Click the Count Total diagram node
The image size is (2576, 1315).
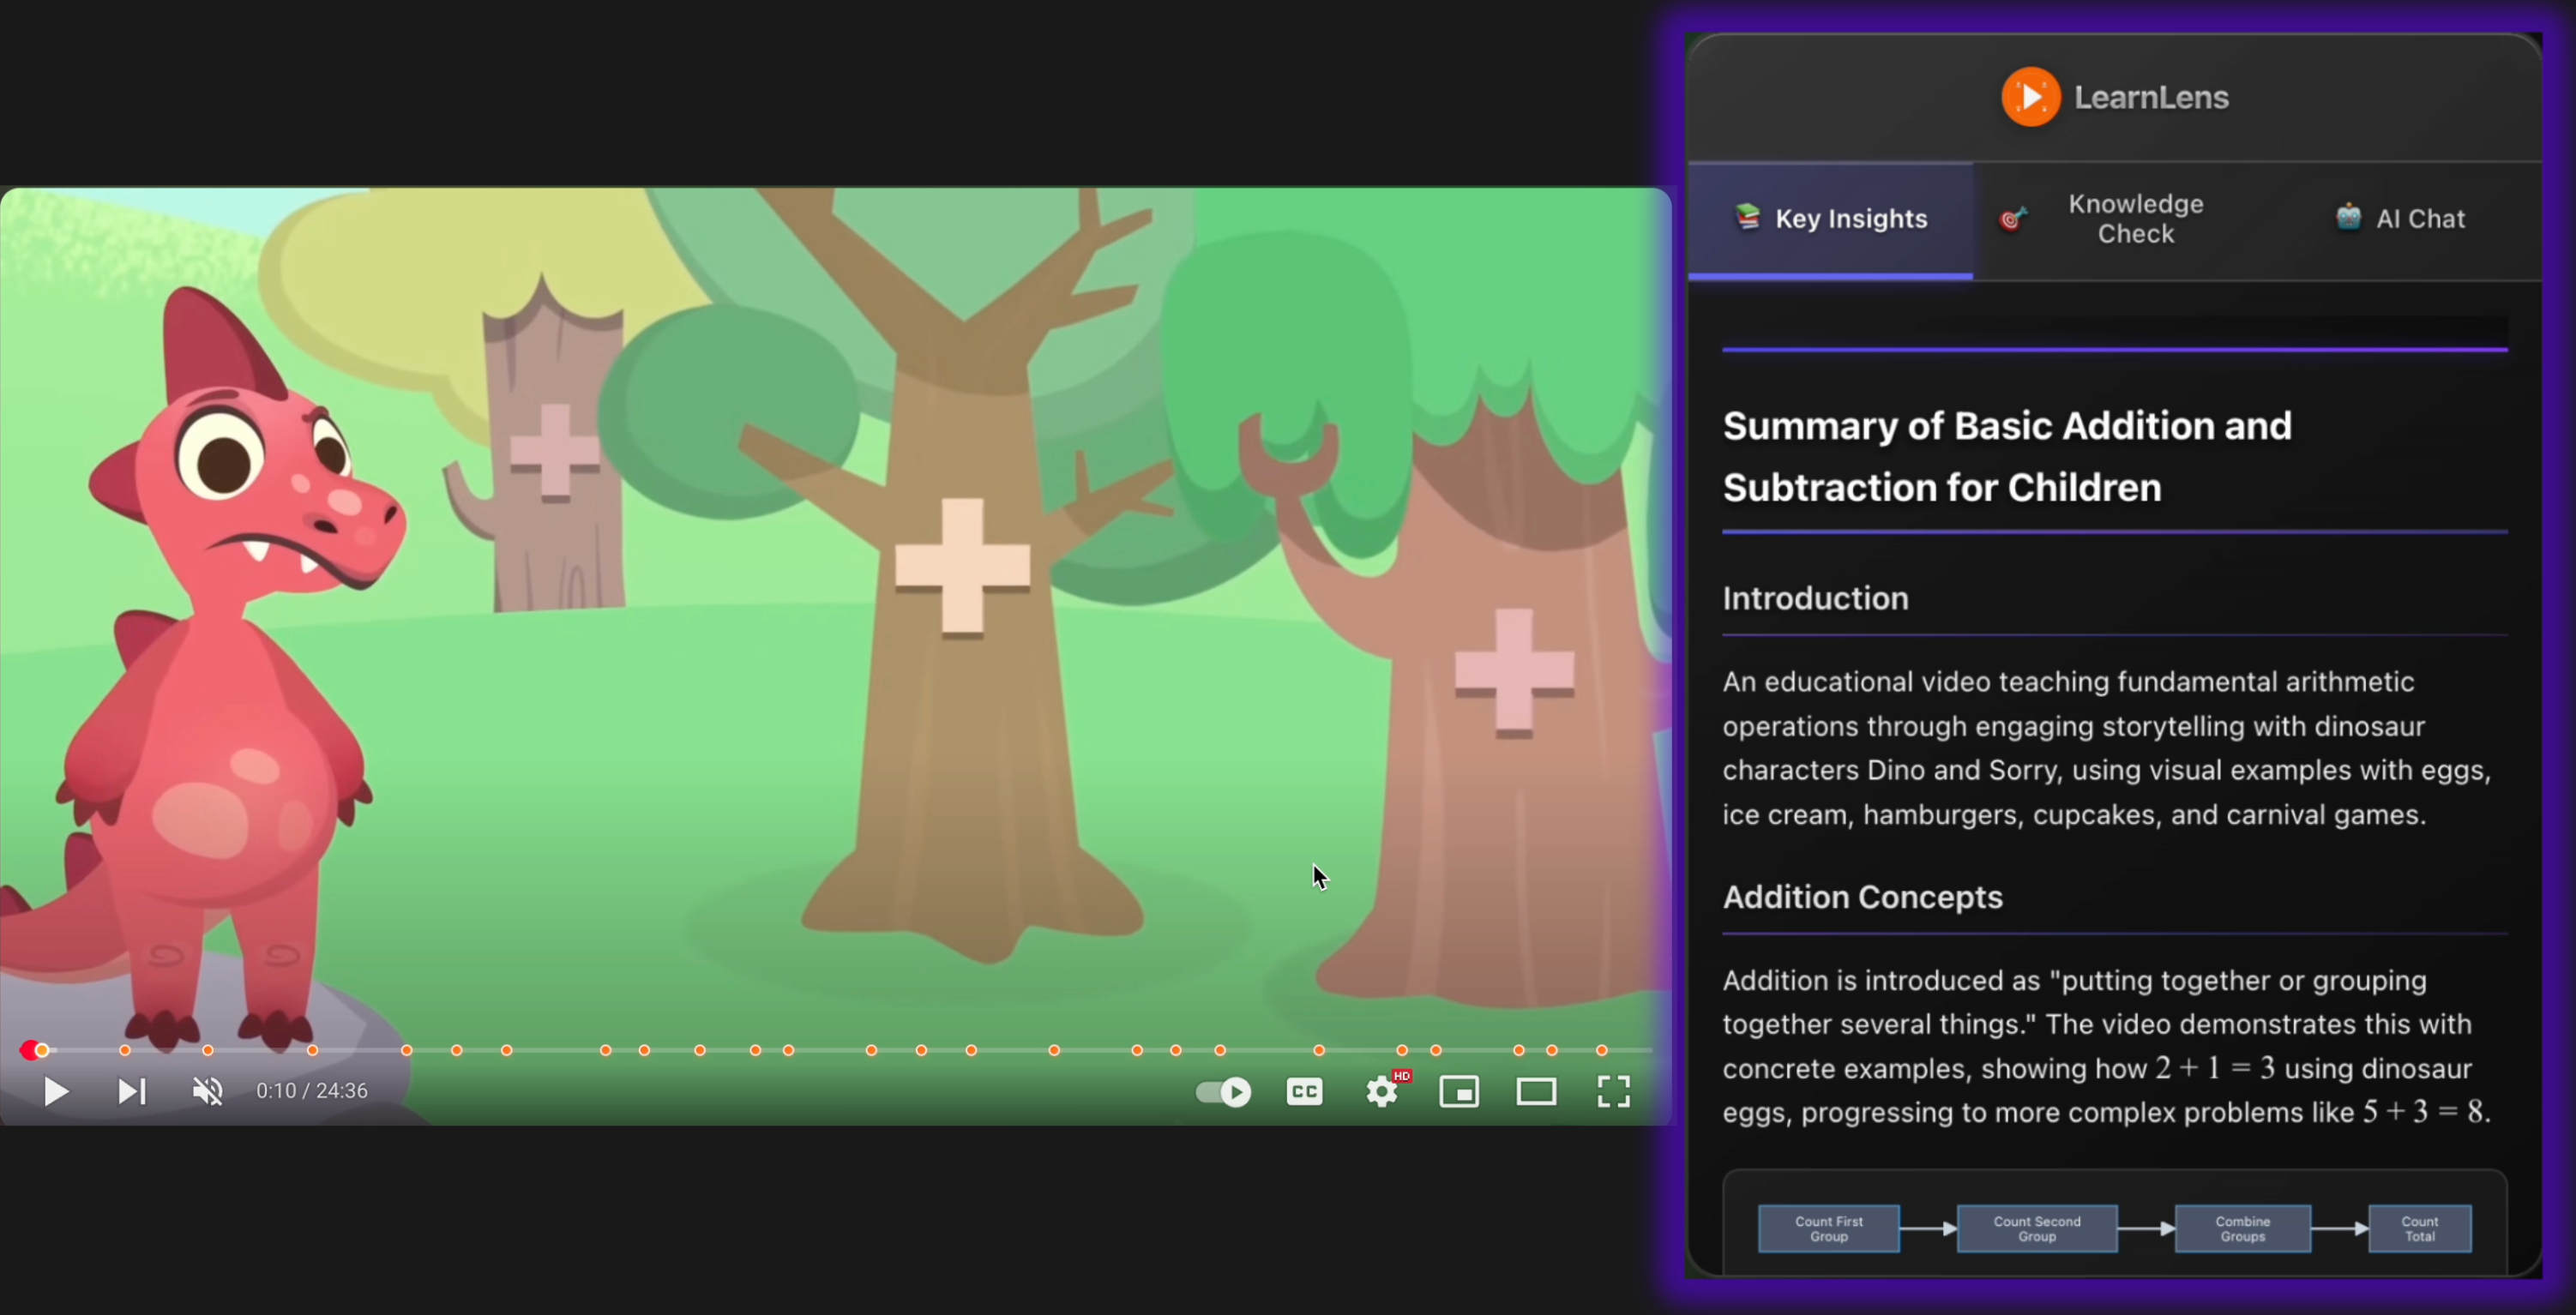tap(2419, 1229)
